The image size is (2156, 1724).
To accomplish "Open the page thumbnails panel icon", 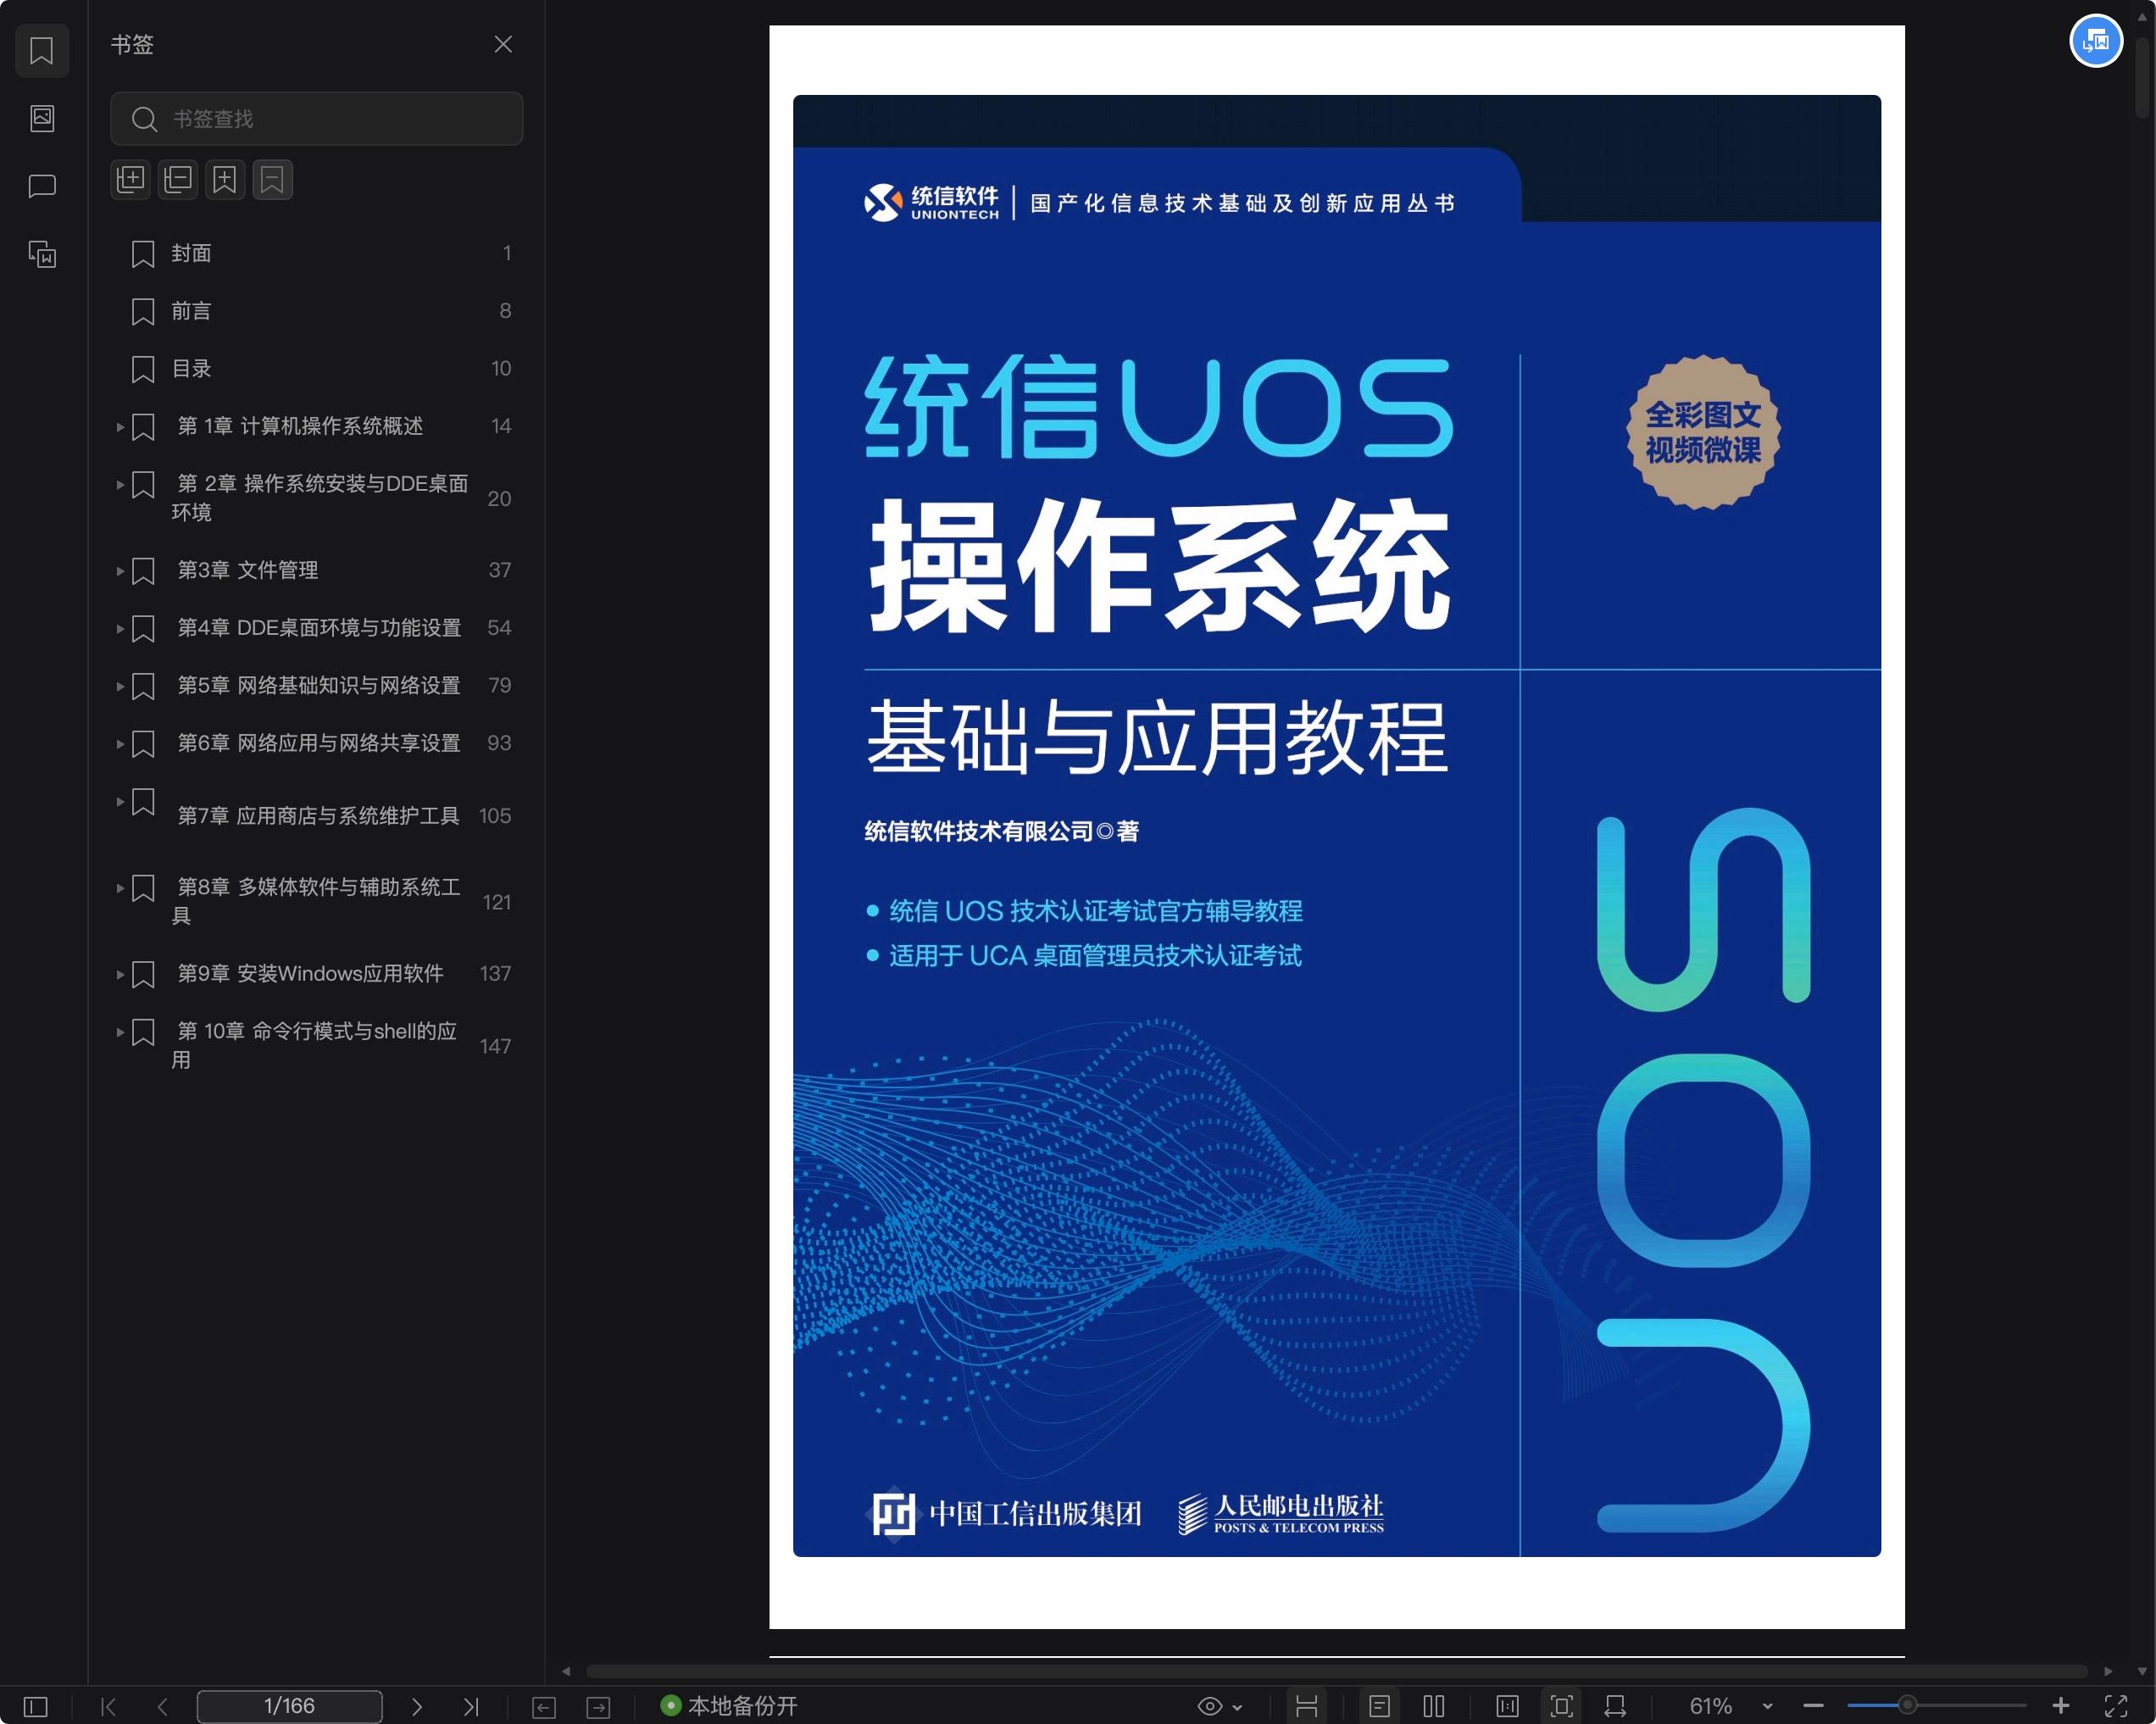I will (x=42, y=118).
